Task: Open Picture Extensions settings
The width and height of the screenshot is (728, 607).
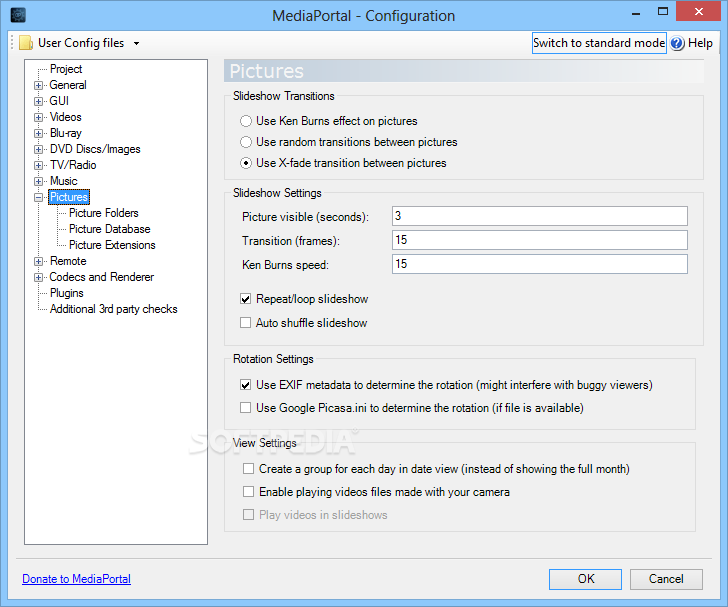Action: click(112, 245)
